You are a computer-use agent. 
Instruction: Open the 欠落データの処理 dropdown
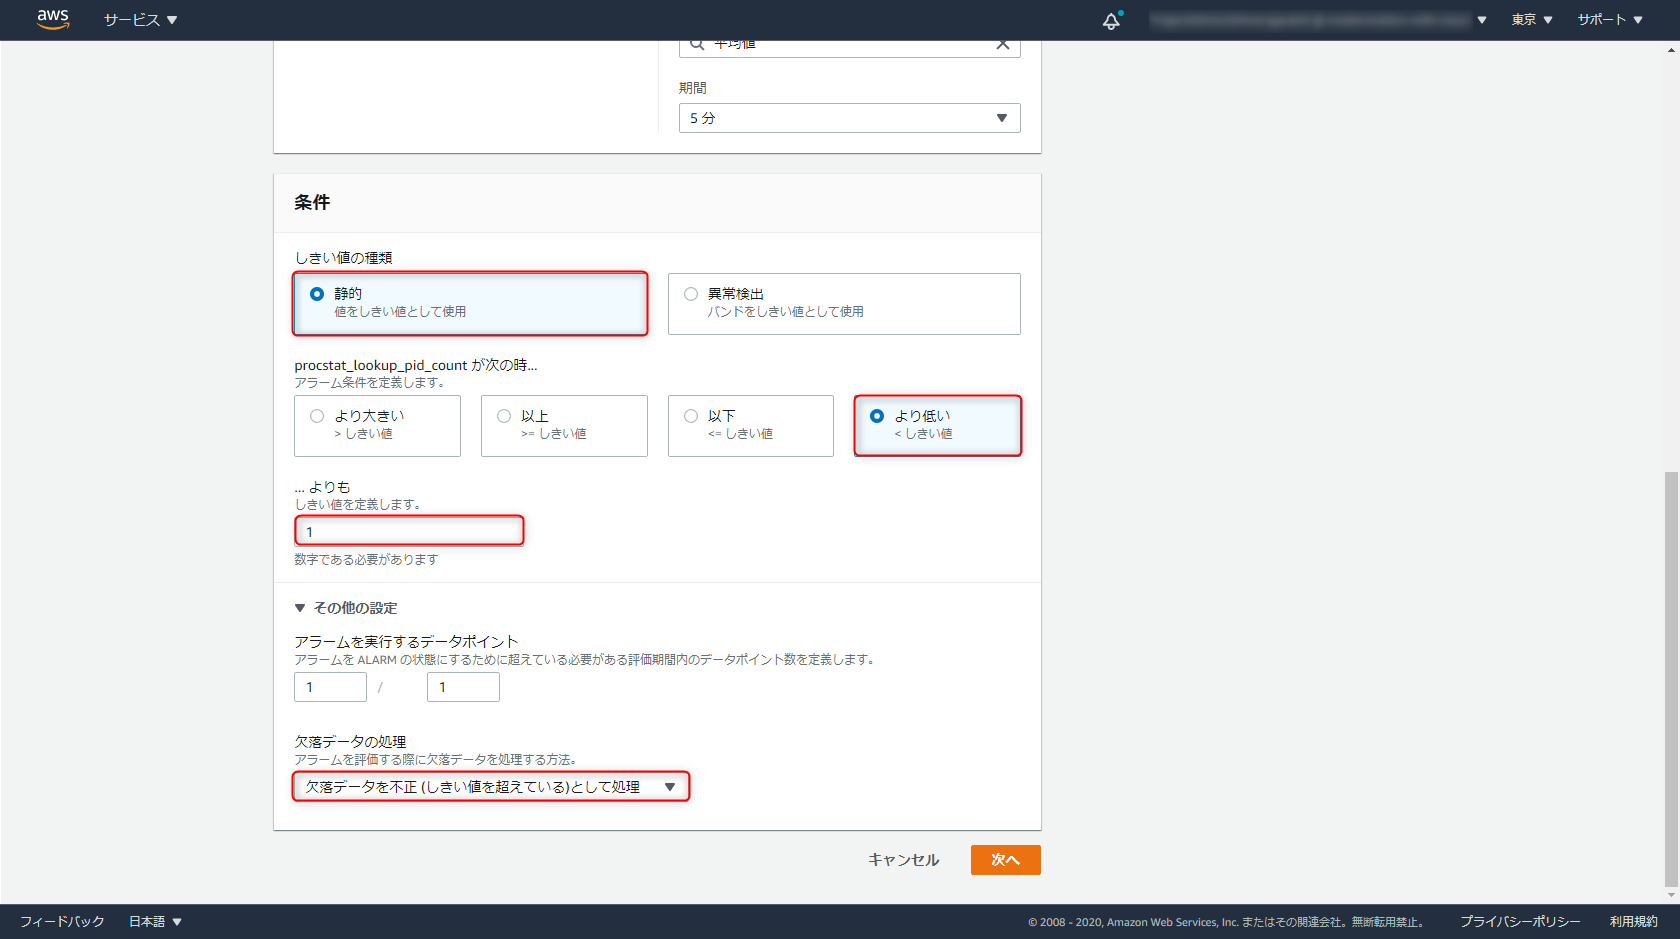tap(491, 787)
